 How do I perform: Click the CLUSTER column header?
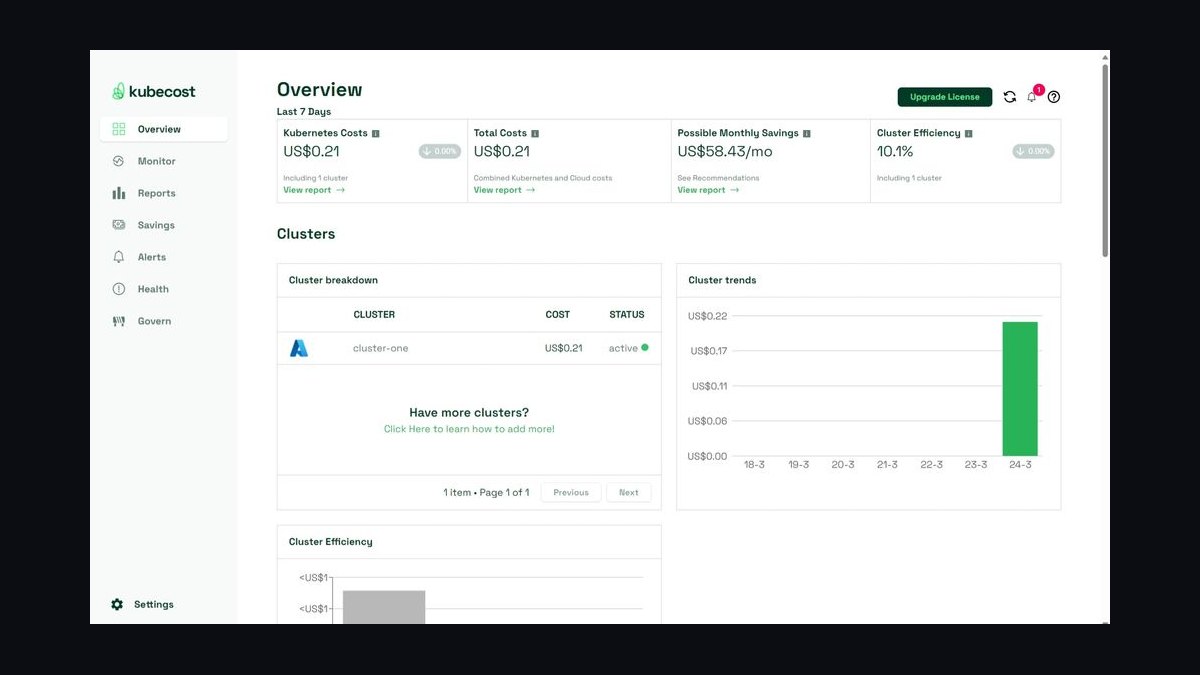point(374,314)
